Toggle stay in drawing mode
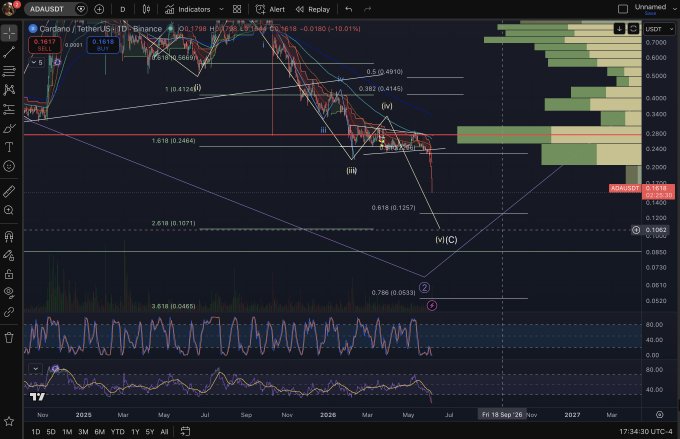The width and height of the screenshot is (680, 439). tap(9, 256)
